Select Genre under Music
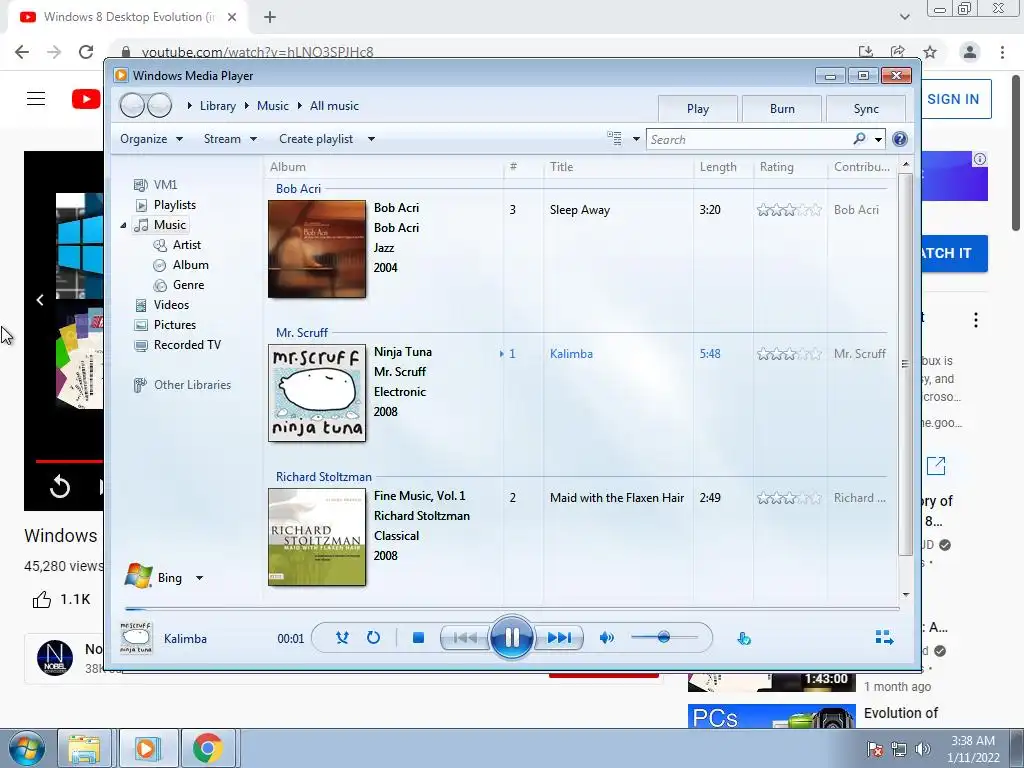Image resolution: width=1024 pixels, height=768 pixels. pyautogui.click(x=179, y=285)
